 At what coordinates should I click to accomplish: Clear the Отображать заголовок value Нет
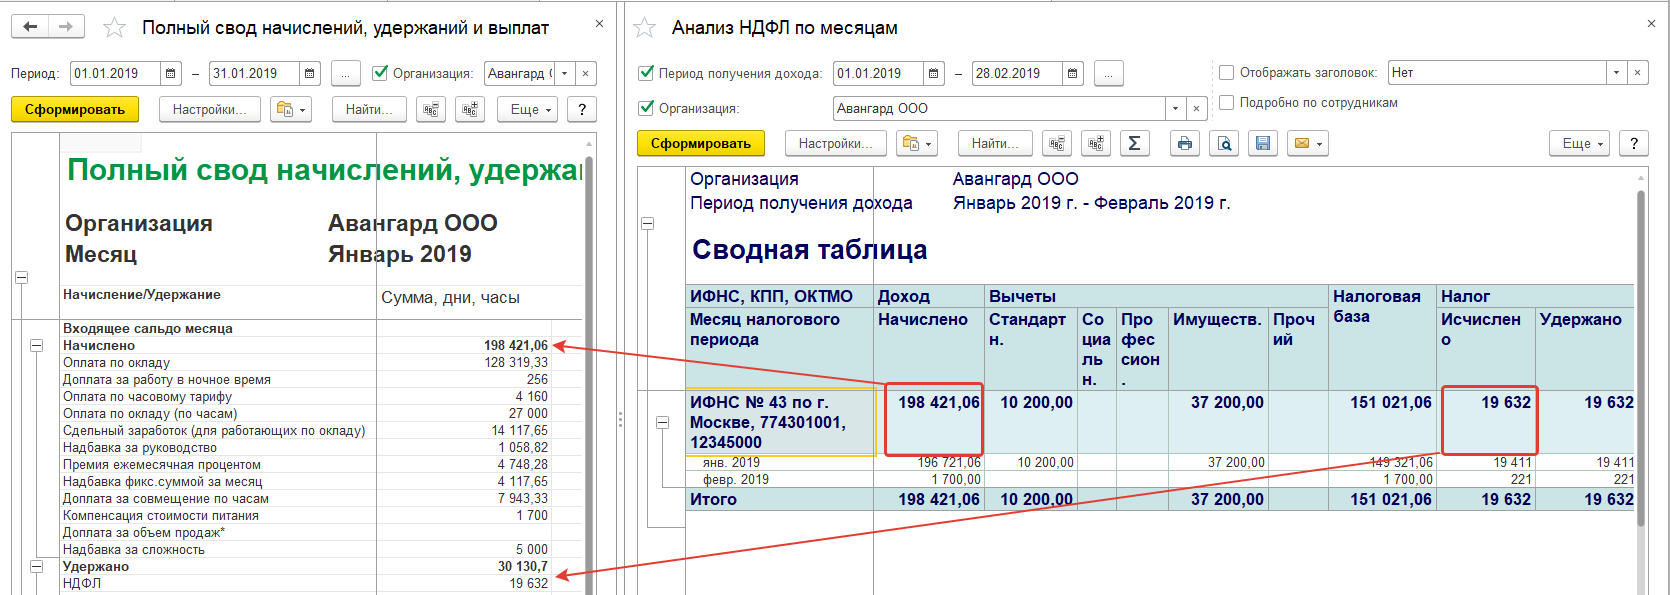[x=1637, y=72]
